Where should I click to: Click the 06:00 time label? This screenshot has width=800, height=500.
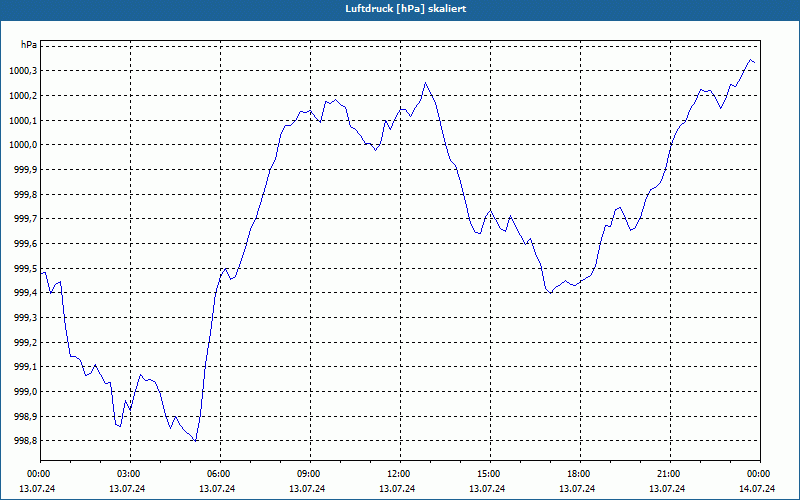pyautogui.click(x=220, y=474)
